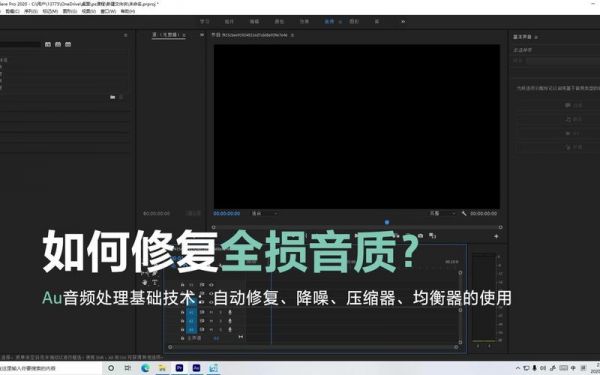Solo track A3 with its S button

[x=220, y=329]
